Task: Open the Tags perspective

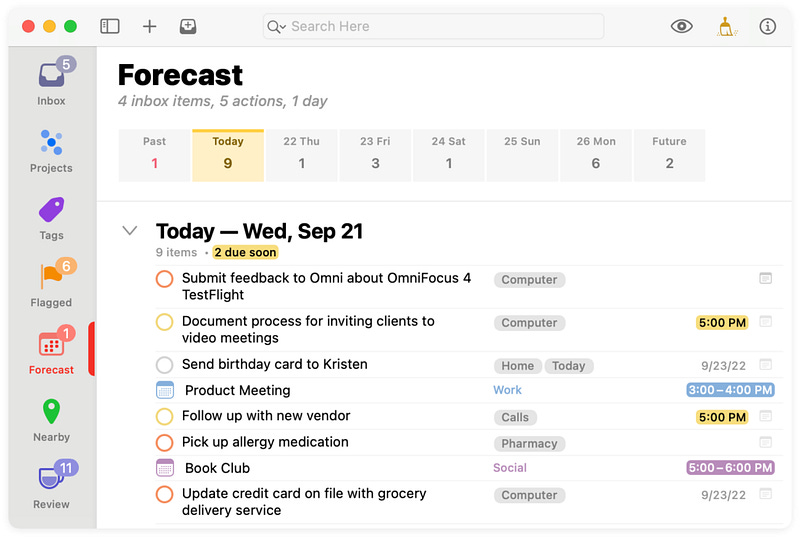Action: point(52,218)
